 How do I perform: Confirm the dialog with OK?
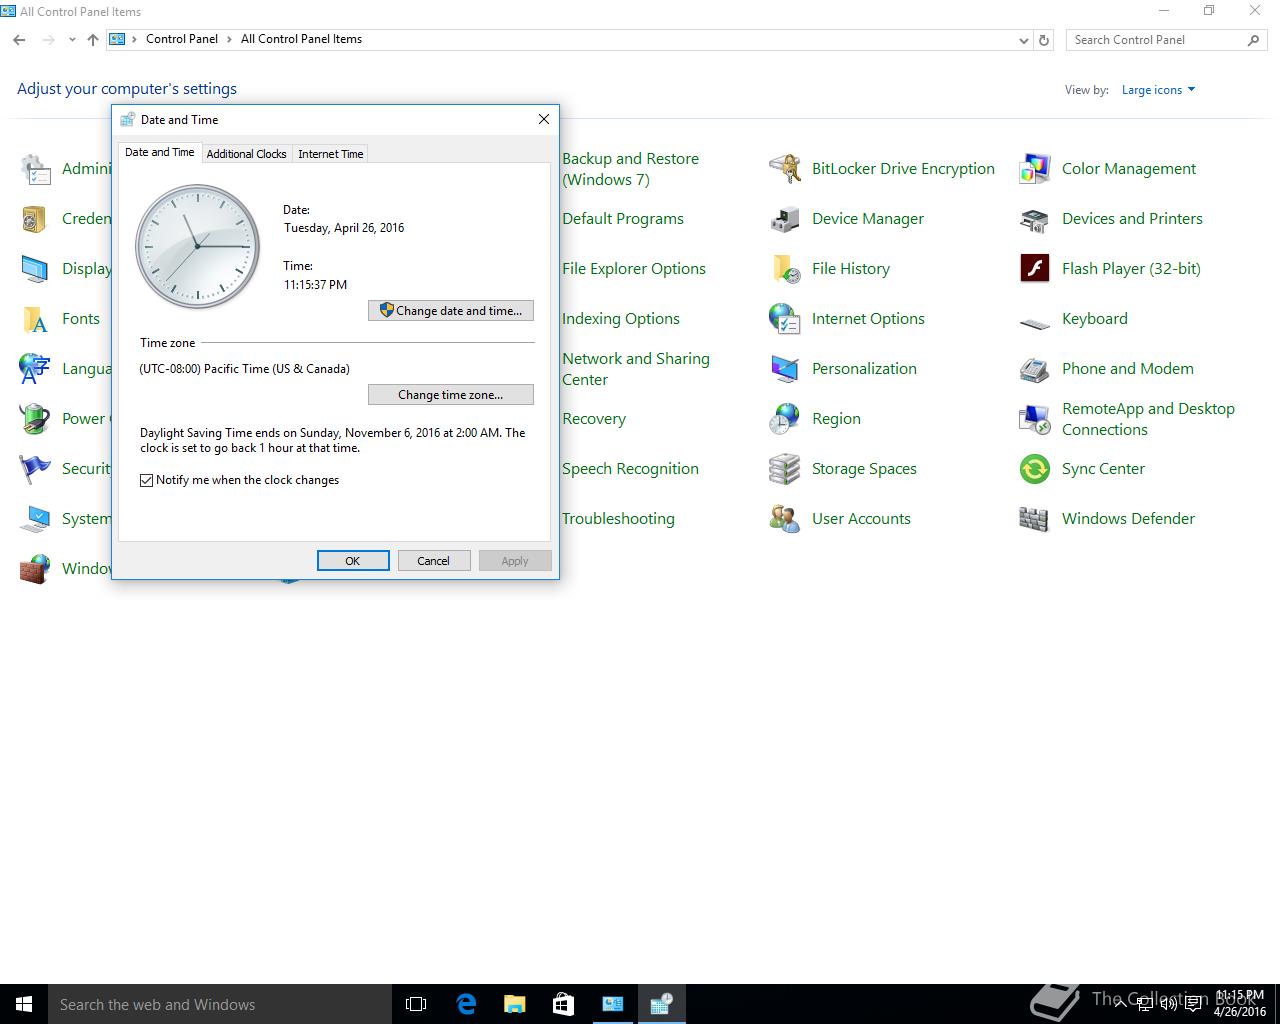pos(353,561)
